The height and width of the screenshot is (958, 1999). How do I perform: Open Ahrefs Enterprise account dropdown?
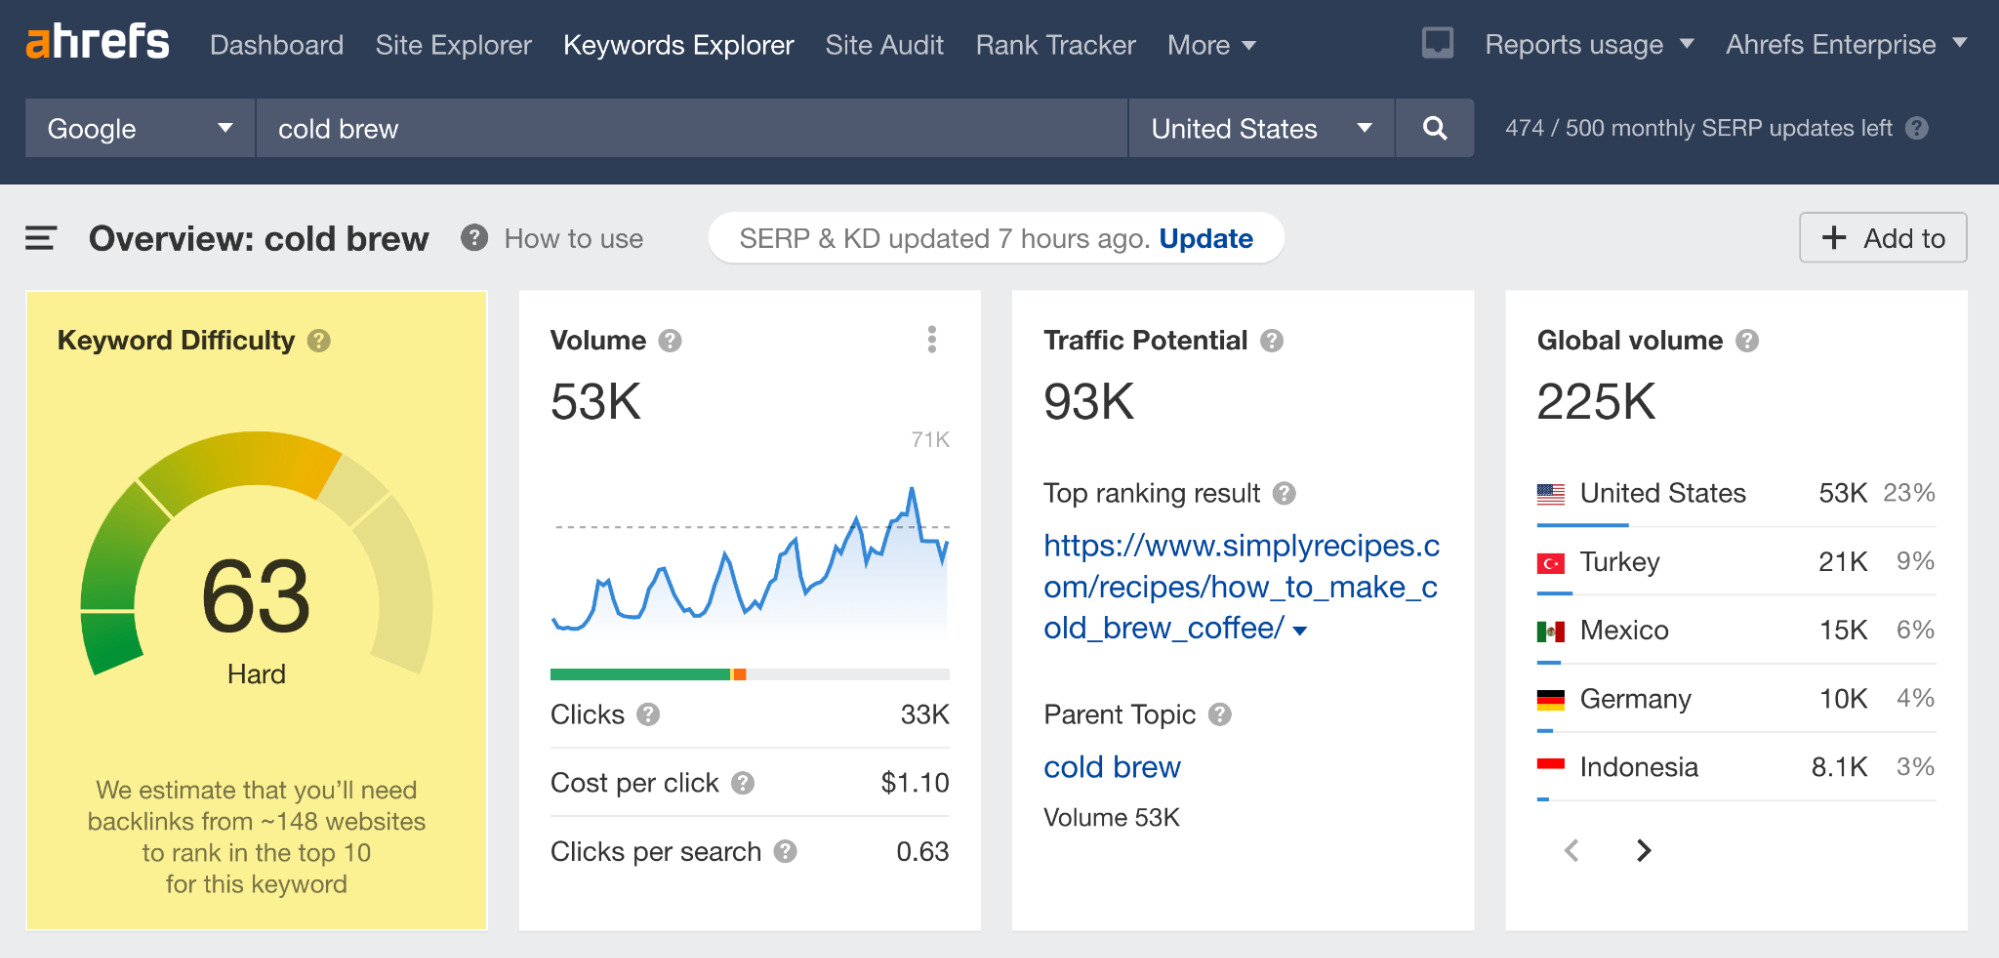(1846, 45)
